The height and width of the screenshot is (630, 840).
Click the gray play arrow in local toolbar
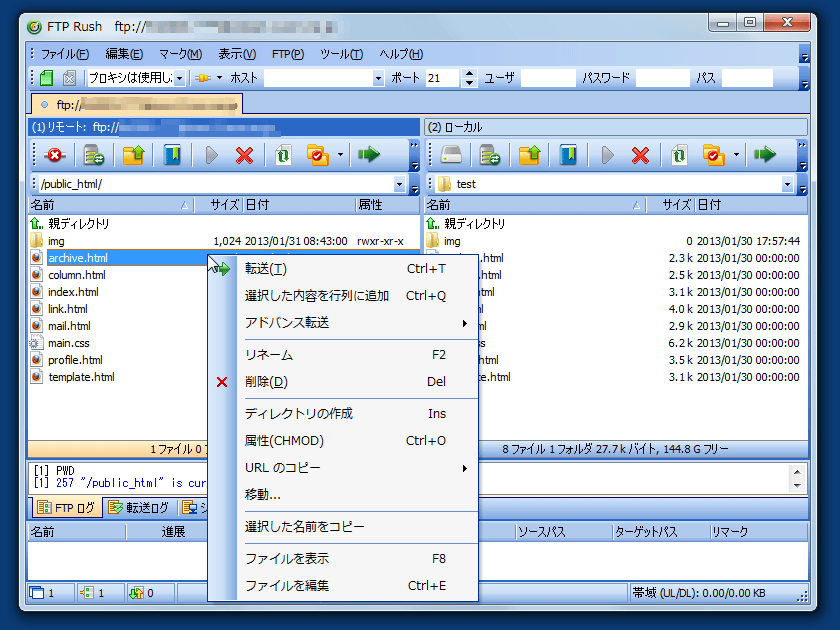608,155
